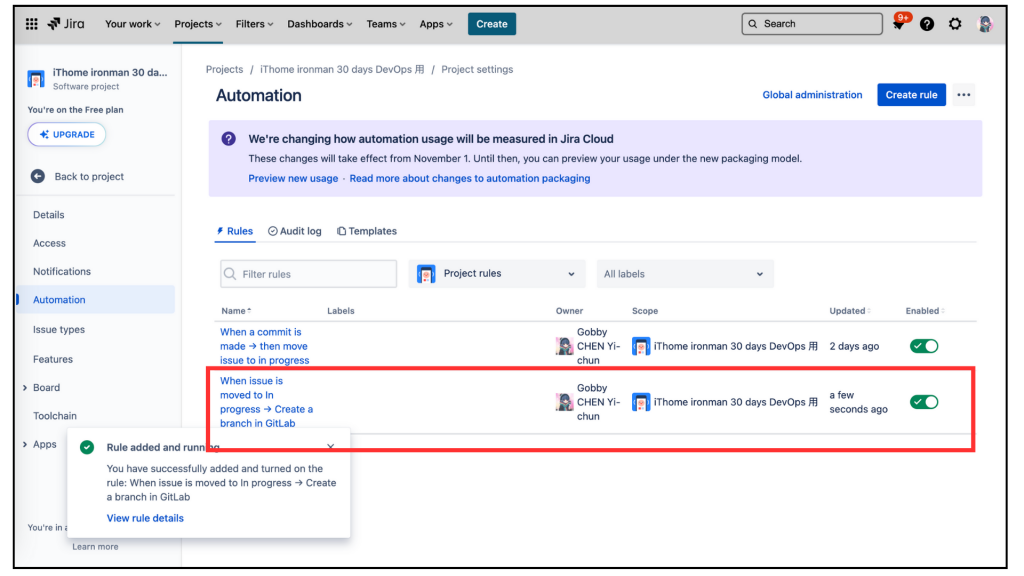
Task: Click the owner avatar in the commit rule row
Action: [x=564, y=346]
